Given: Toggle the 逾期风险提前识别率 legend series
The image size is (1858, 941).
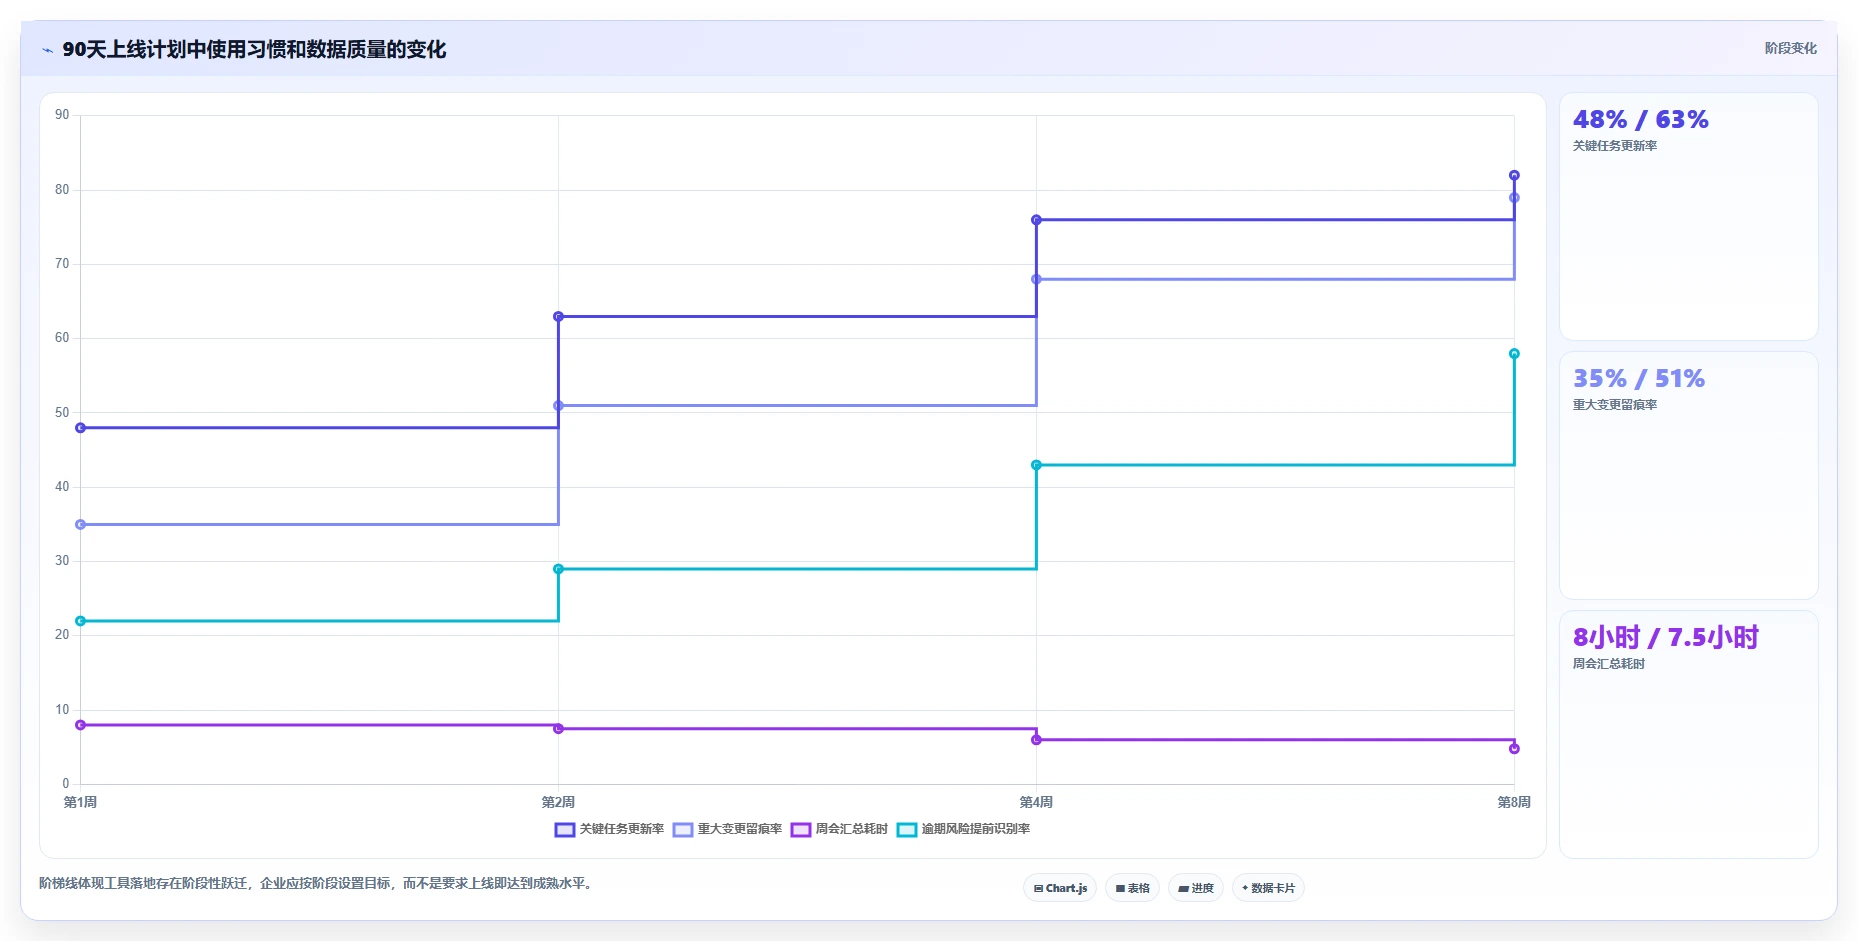Looking at the screenshot, I should pos(963,829).
